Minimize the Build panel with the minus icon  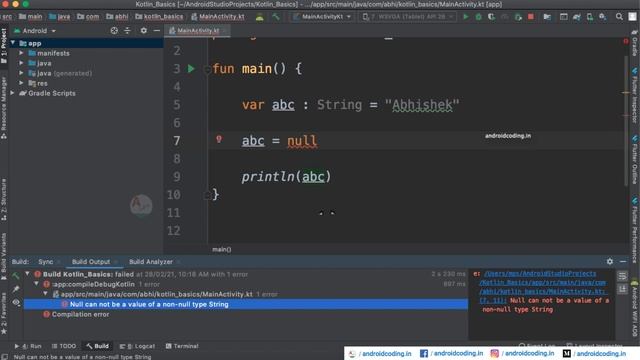[x=623, y=261]
